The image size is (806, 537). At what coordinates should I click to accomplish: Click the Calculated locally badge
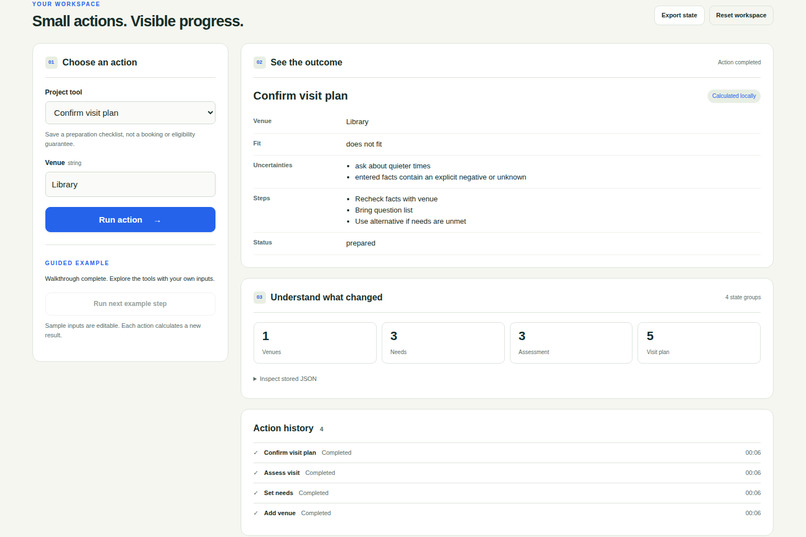click(734, 96)
